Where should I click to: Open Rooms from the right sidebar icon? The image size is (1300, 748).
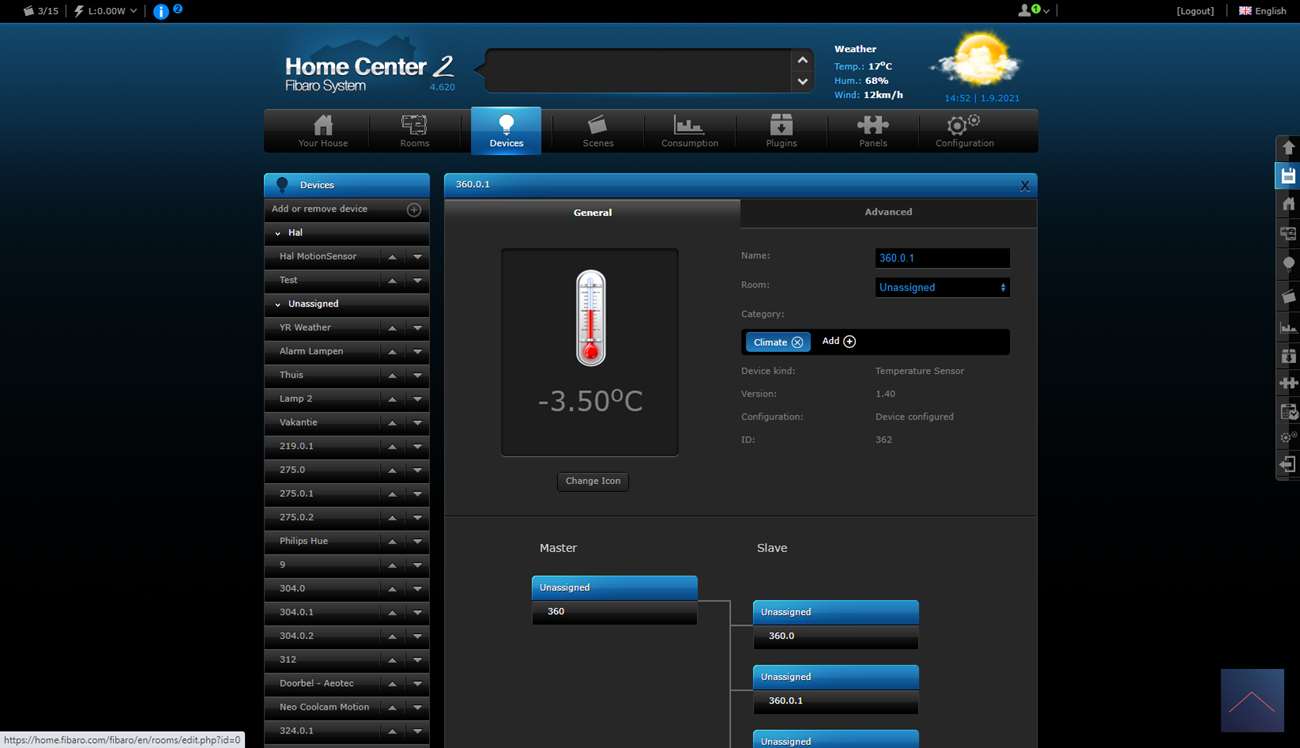1288,234
